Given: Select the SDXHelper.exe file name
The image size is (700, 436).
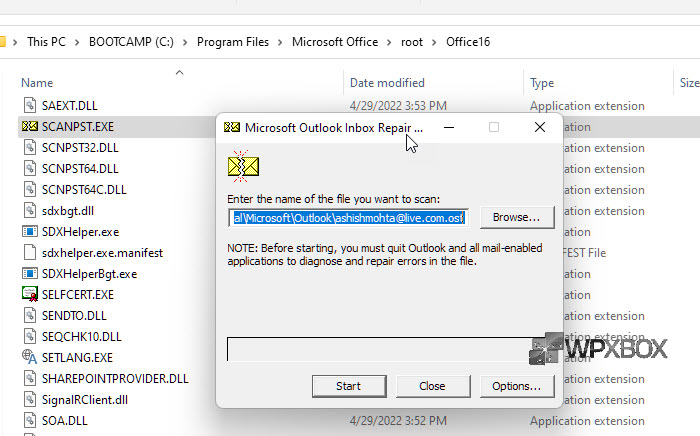Looking at the screenshot, I should [x=81, y=232].
